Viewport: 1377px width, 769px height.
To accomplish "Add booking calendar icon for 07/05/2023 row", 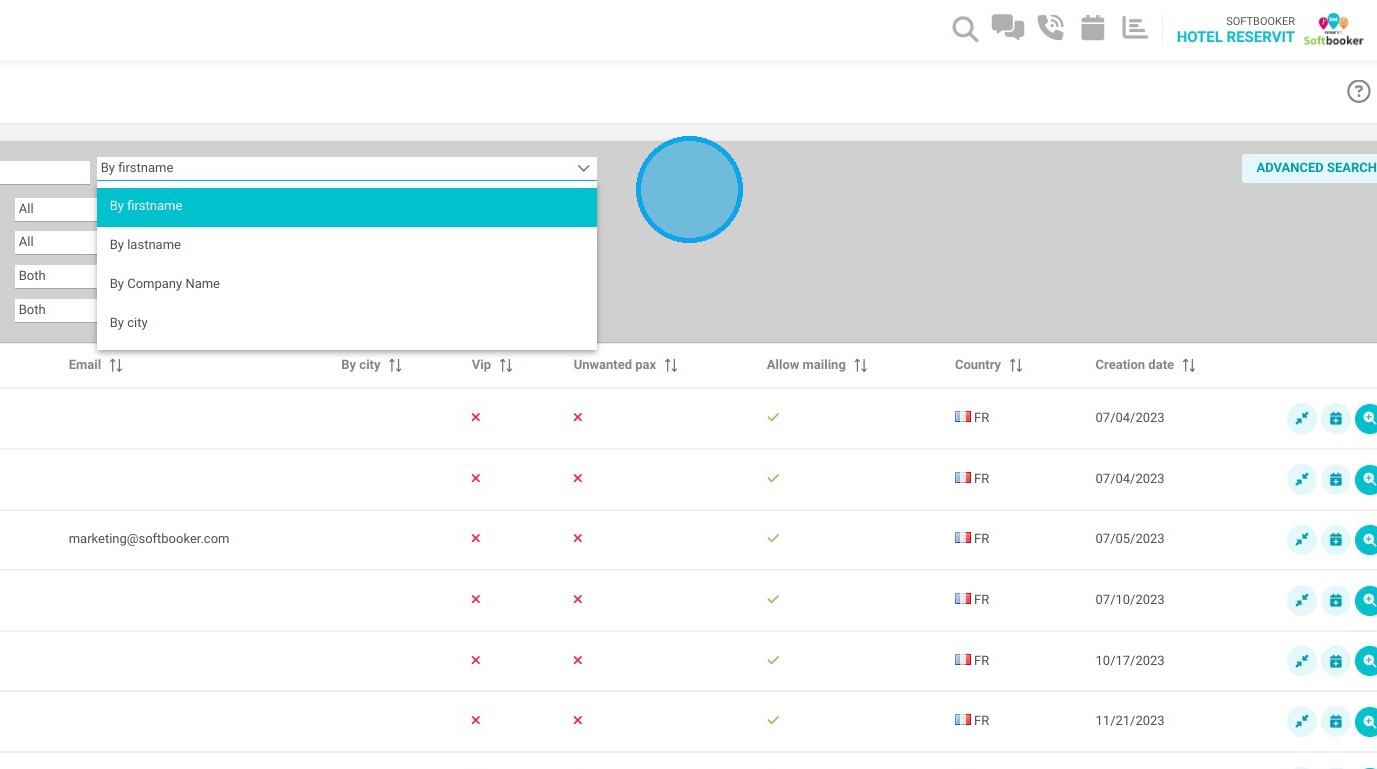I will pos(1336,540).
